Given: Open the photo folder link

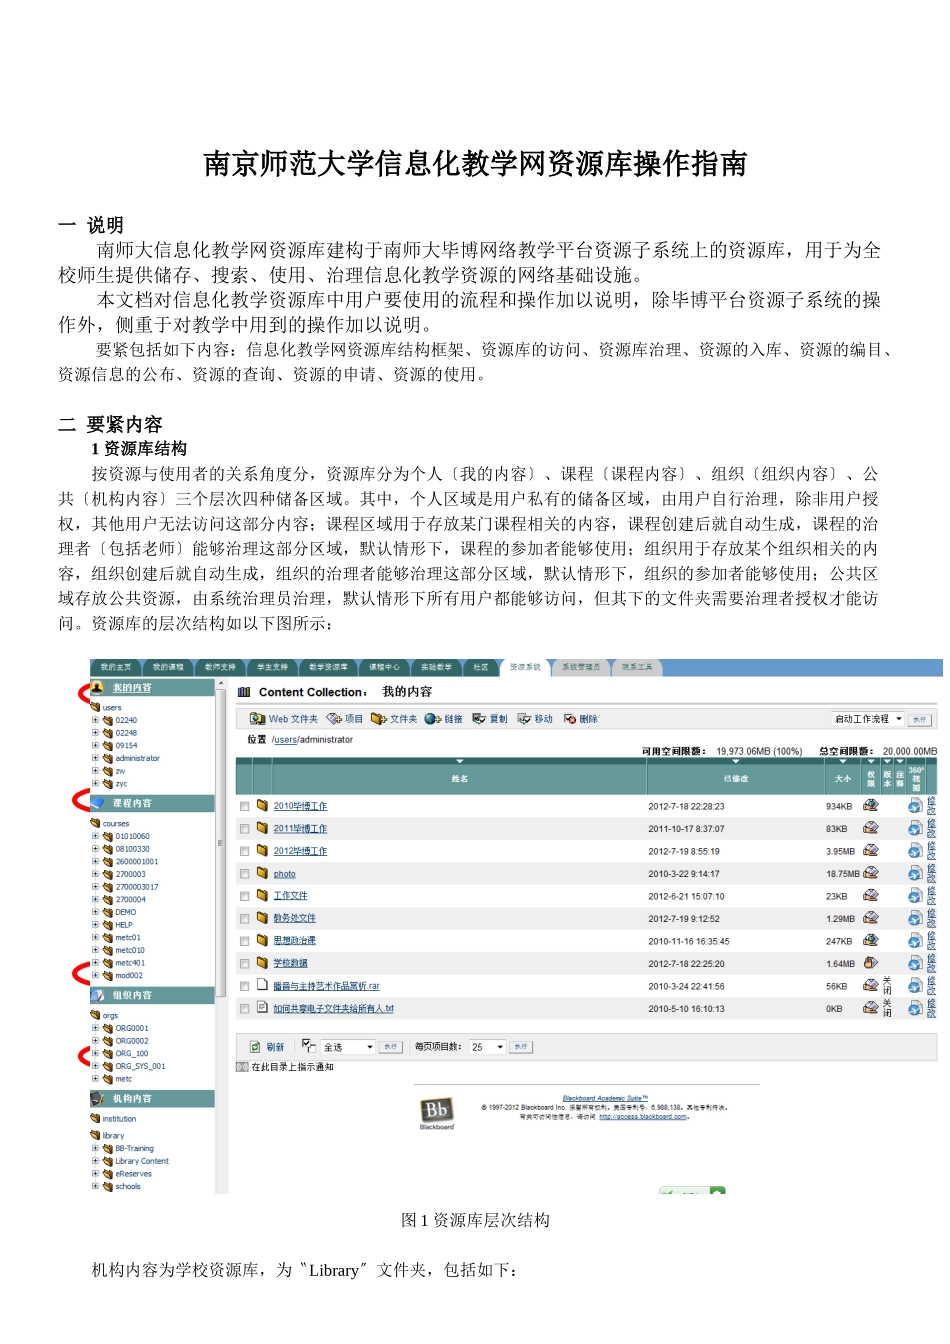Looking at the screenshot, I should pyautogui.click(x=284, y=874).
